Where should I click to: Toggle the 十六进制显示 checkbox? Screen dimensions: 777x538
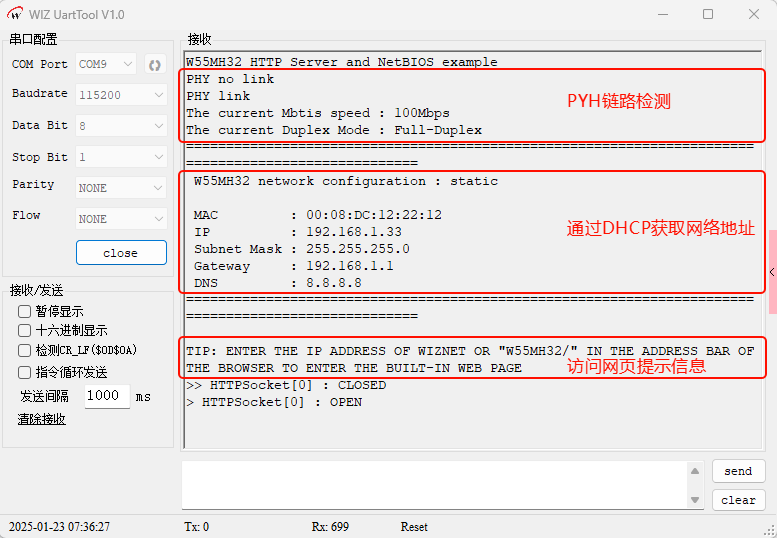click(x=25, y=330)
